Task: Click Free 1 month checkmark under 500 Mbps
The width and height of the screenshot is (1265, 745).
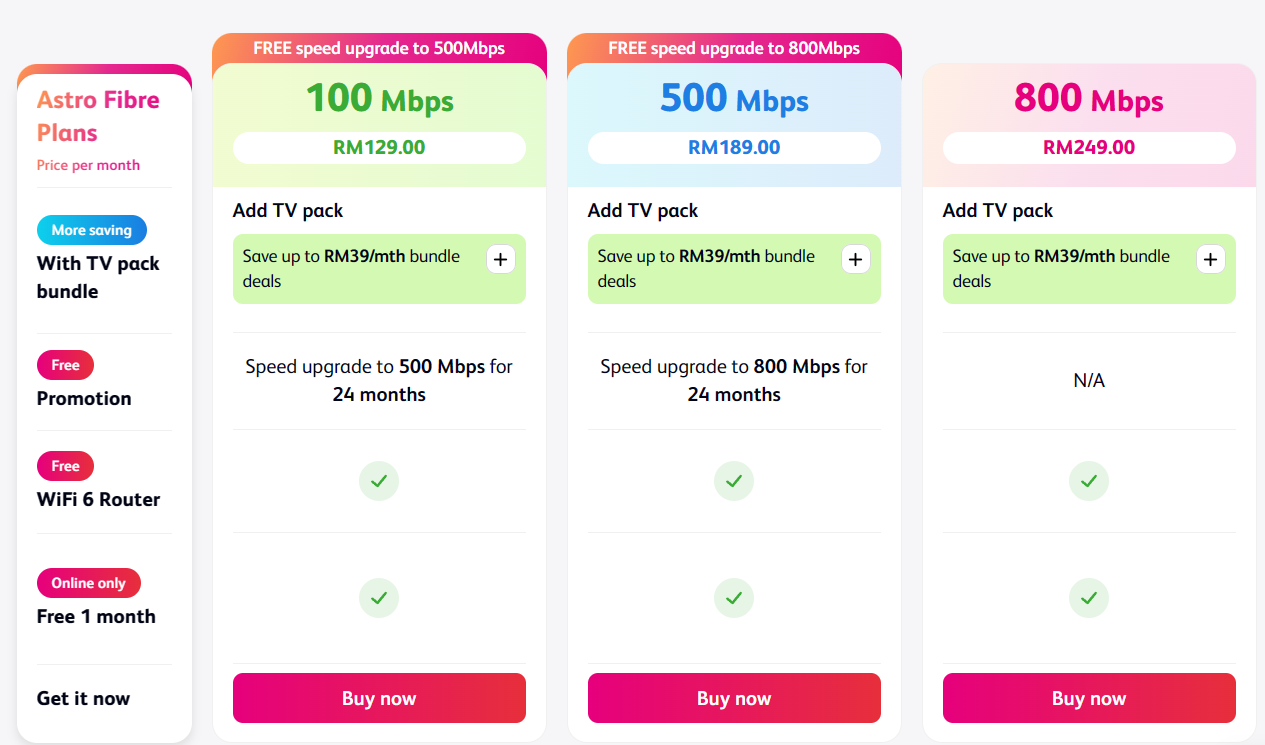Action: tap(734, 598)
